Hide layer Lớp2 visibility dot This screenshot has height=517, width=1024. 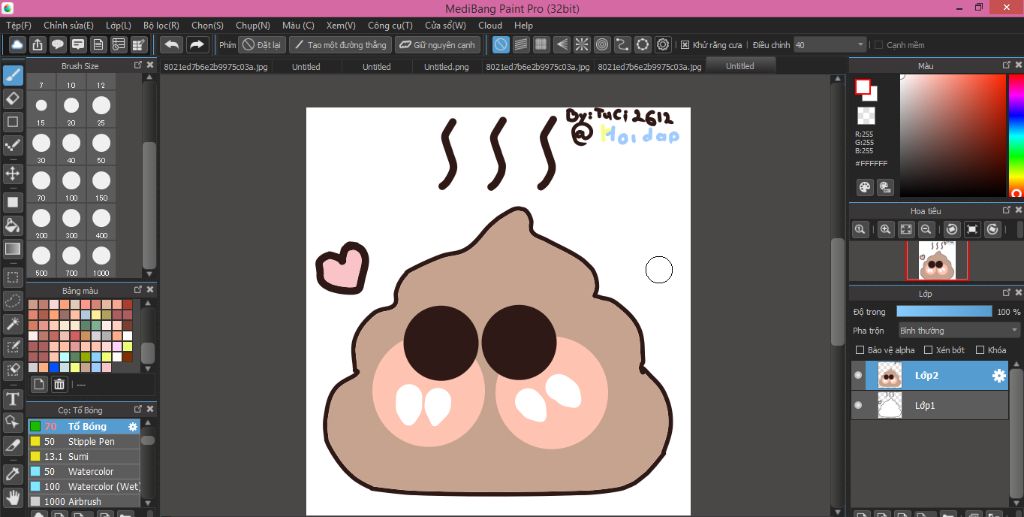858,375
